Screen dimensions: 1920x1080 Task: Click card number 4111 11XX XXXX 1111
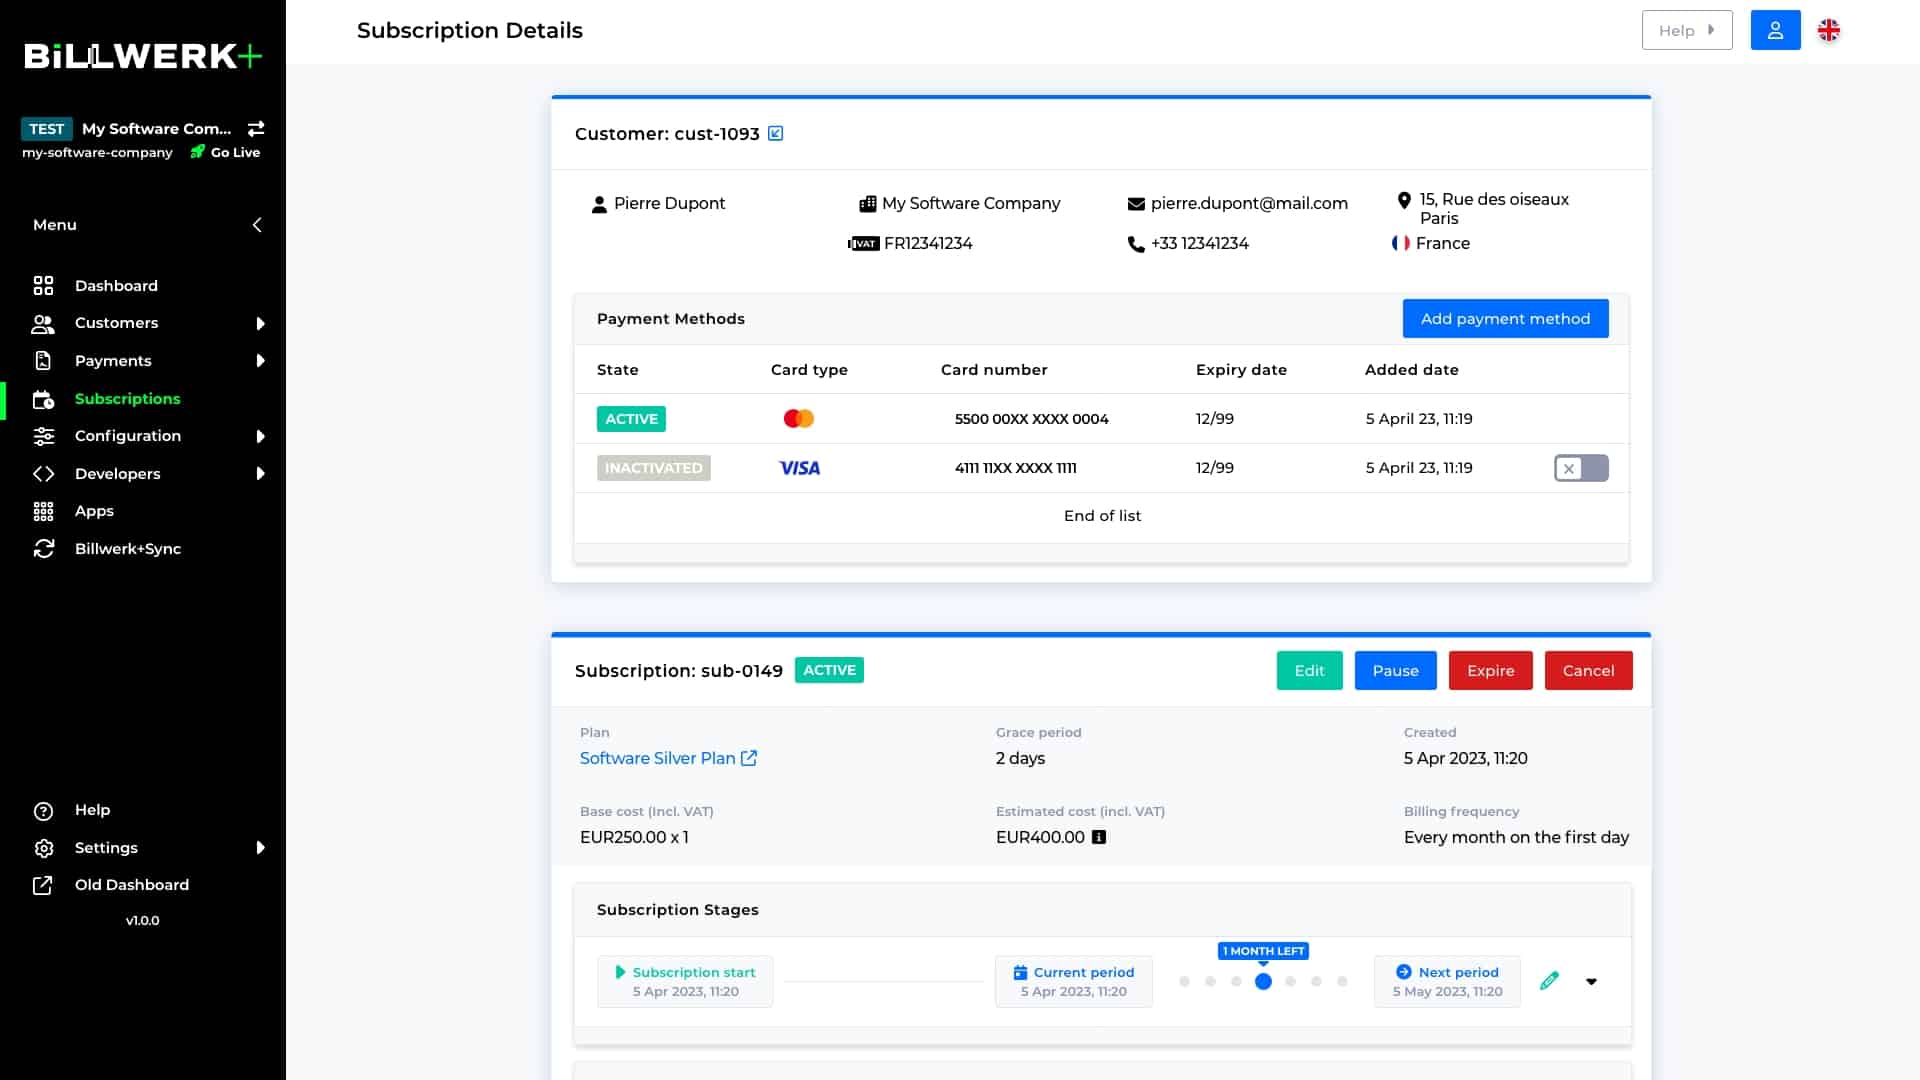(1015, 468)
